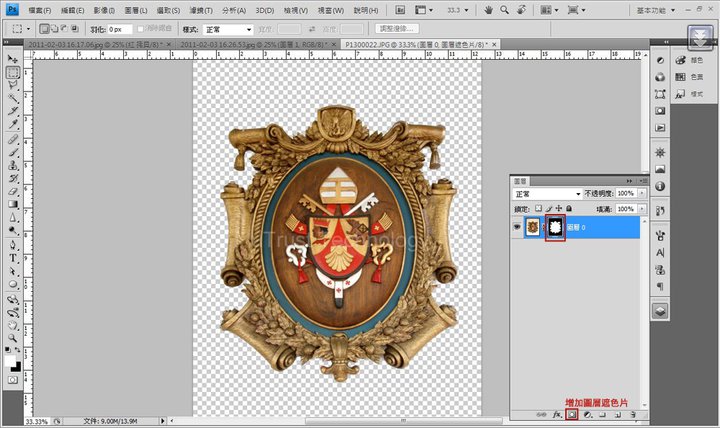The height and width of the screenshot is (428, 720).
Task: Switch to 2011-02-03 16.17.06.jpg tab
Action: (96, 45)
